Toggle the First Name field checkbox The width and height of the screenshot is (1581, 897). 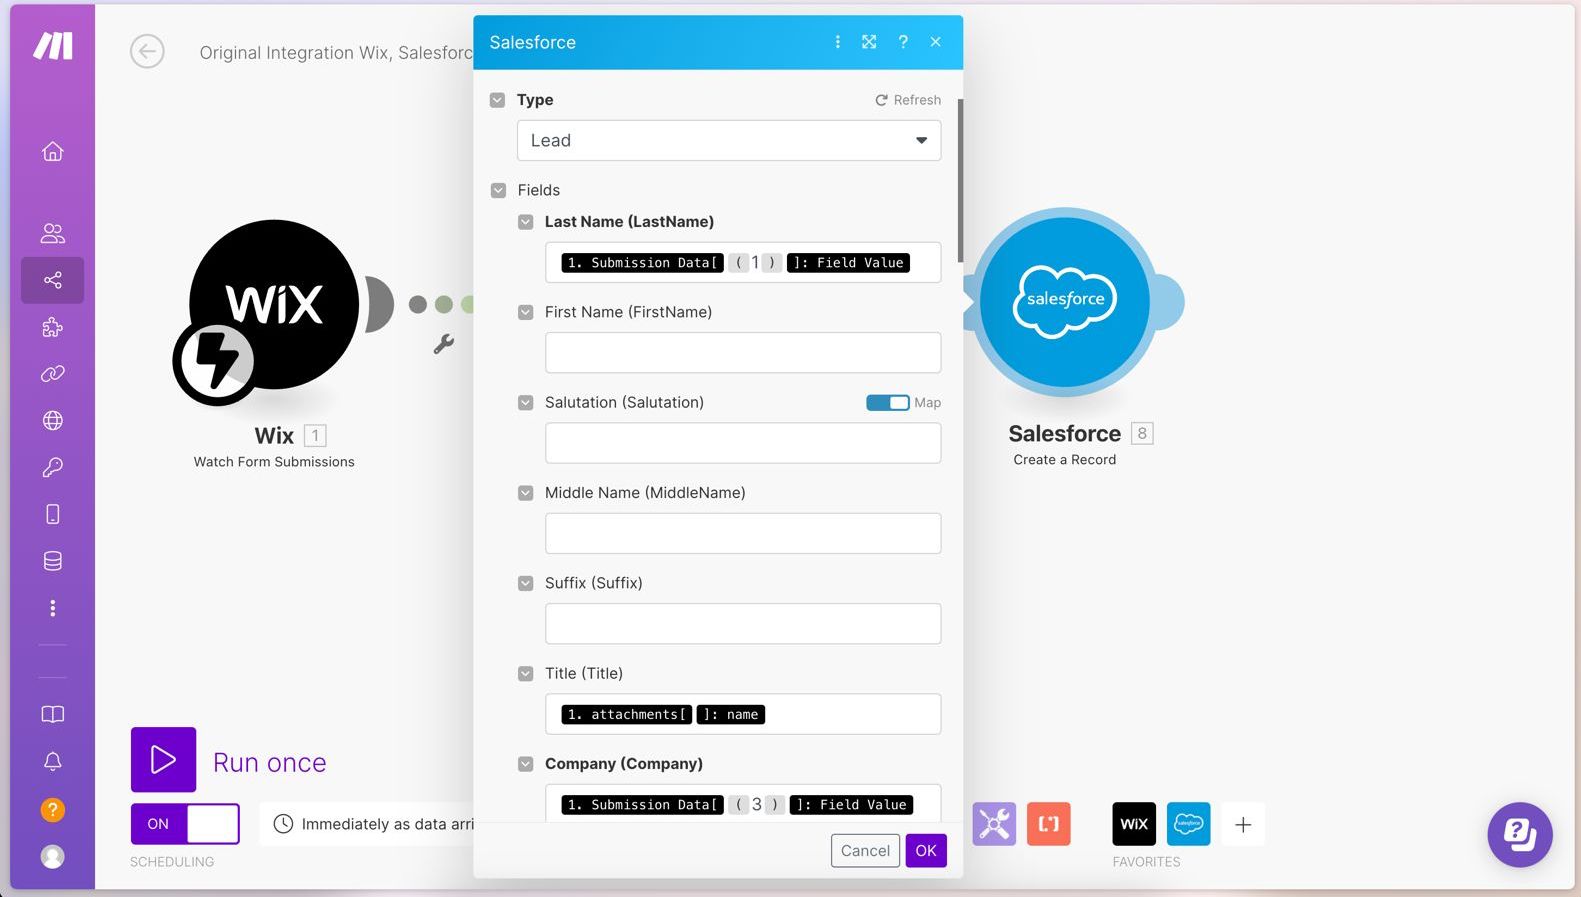pos(526,312)
